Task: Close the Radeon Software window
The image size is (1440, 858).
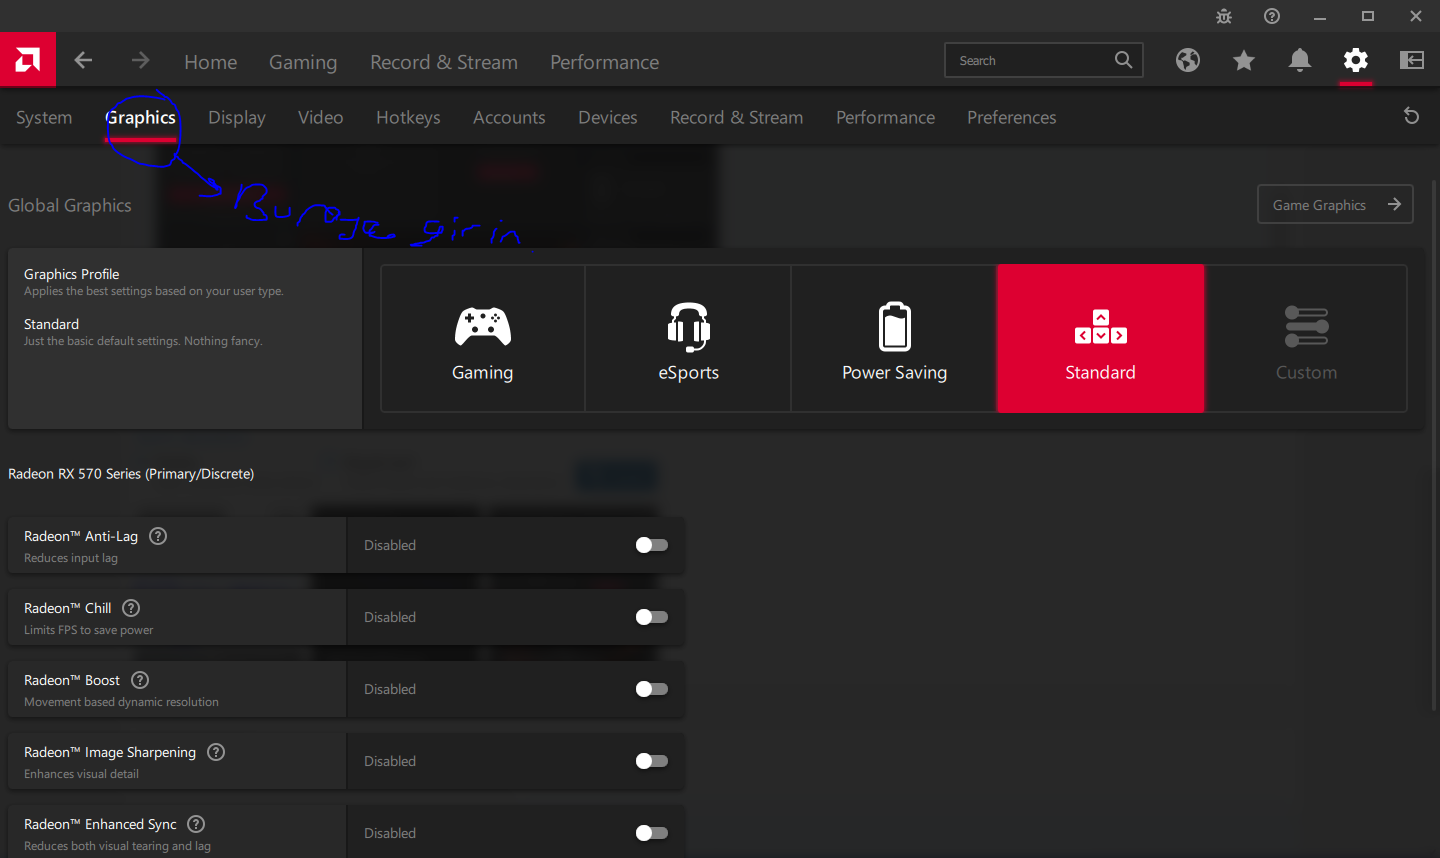Action: click(1416, 16)
